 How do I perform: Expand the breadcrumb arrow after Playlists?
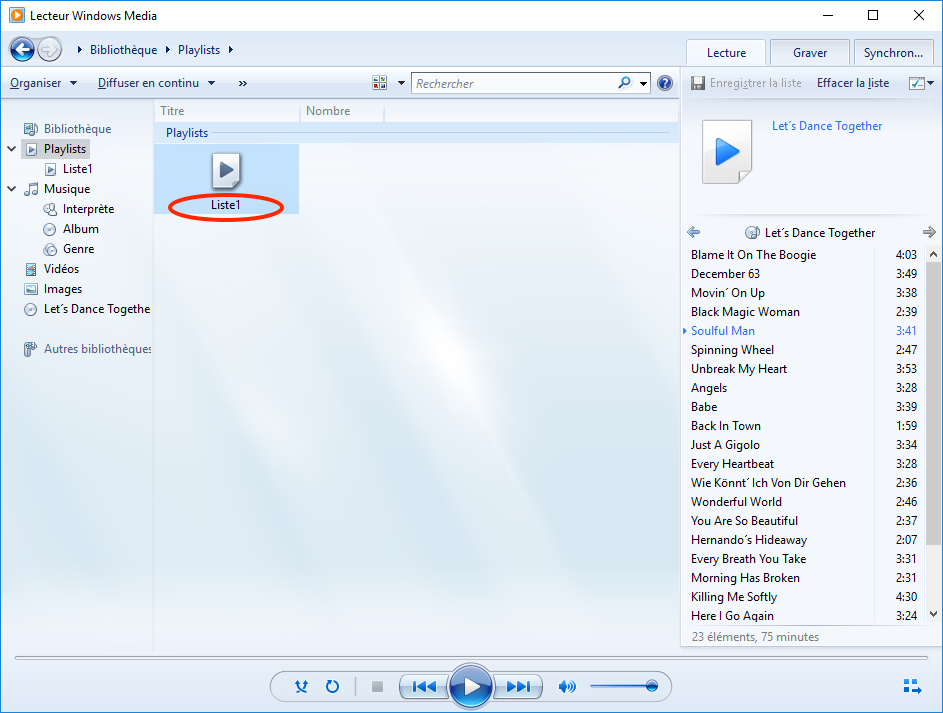click(230, 50)
